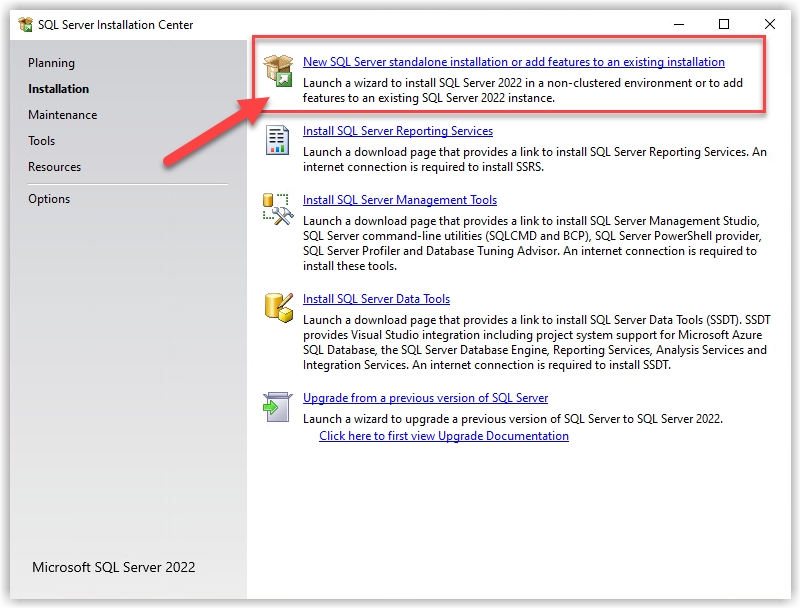Start Upgrade from a previous version link
The image size is (801, 609).
point(426,398)
